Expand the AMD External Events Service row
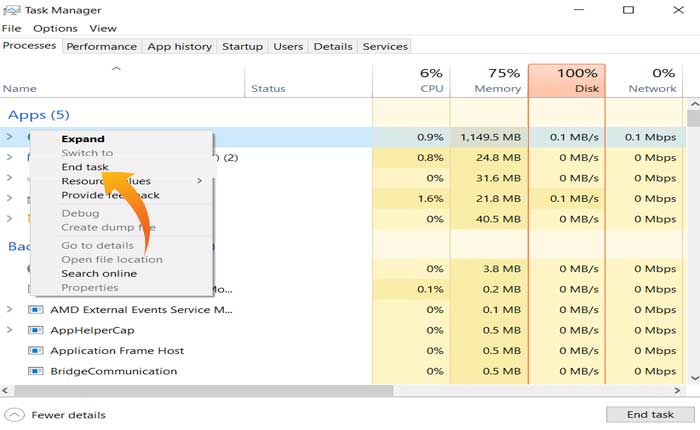The height and width of the screenshot is (430, 700). 10,310
